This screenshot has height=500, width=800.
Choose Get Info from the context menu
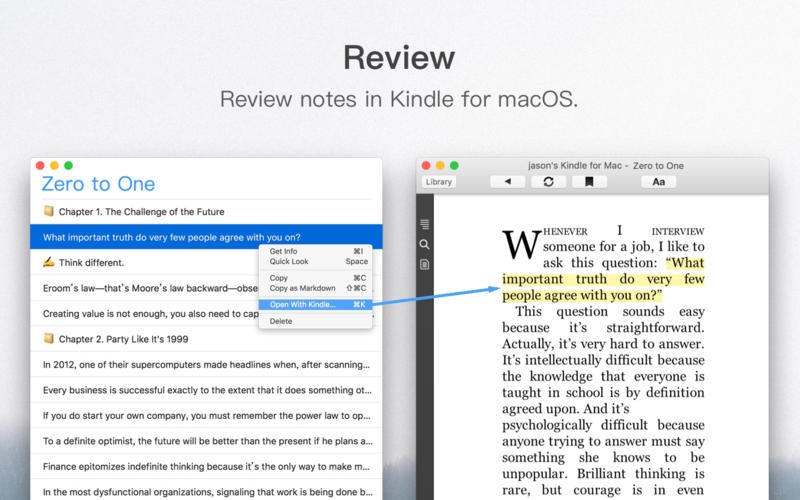(316, 251)
